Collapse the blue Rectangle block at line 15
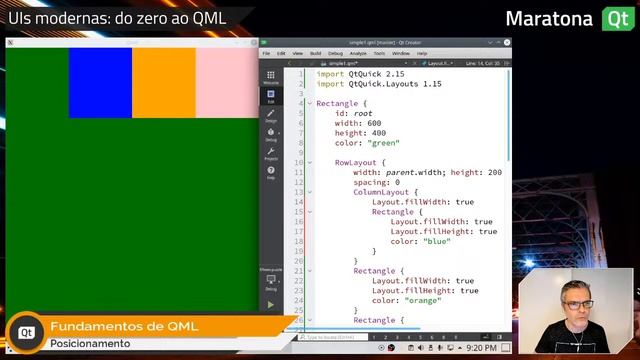 pos(310,212)
